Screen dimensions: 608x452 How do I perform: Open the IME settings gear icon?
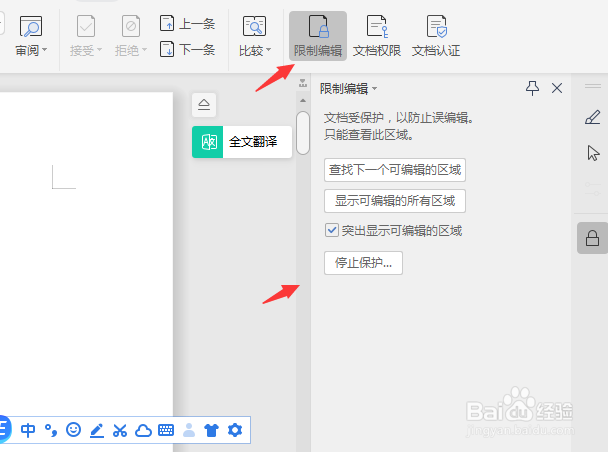click(235, 430)
